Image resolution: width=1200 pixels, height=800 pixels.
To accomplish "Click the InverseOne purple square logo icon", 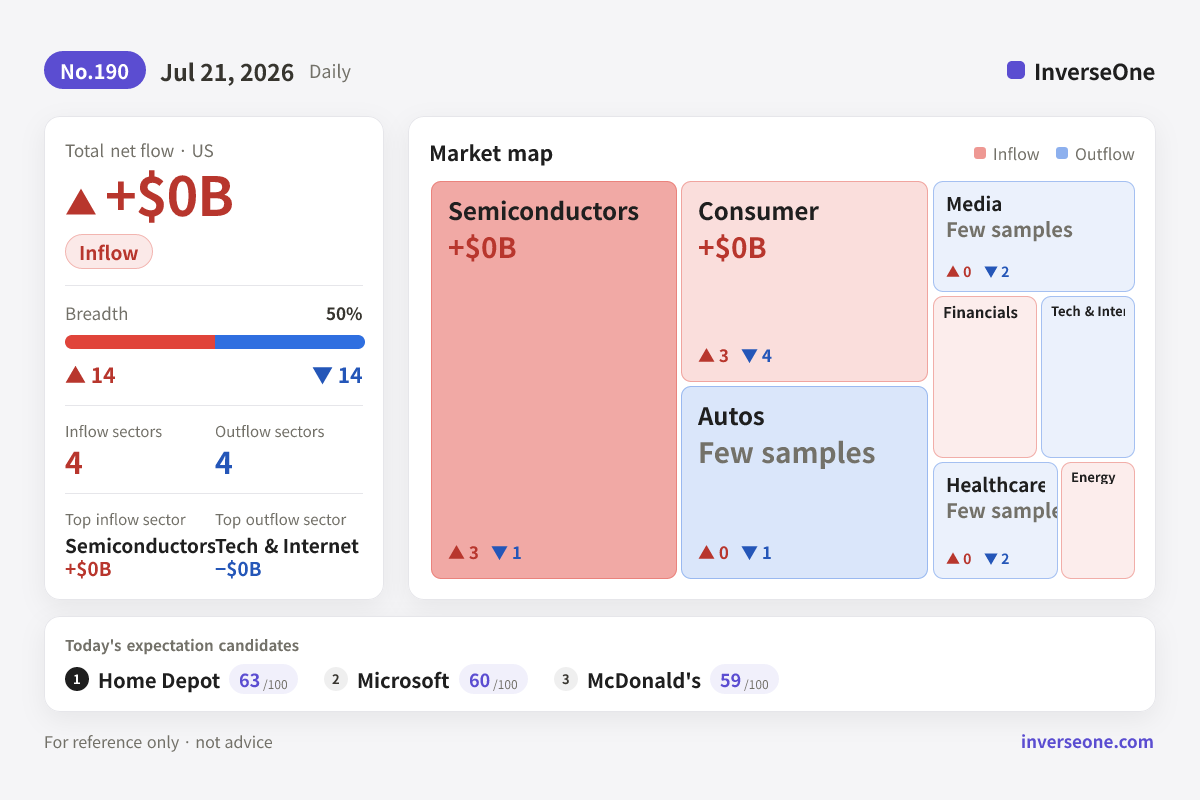I will click(x=1016, y=70).
